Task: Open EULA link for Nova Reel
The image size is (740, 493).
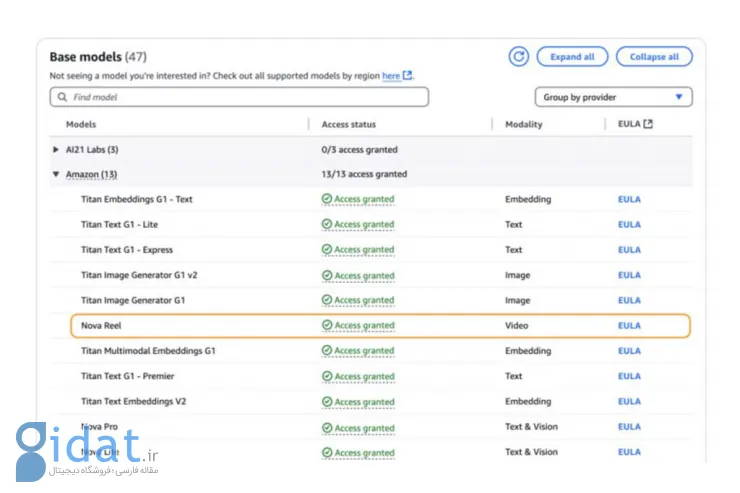Action: 629,326
